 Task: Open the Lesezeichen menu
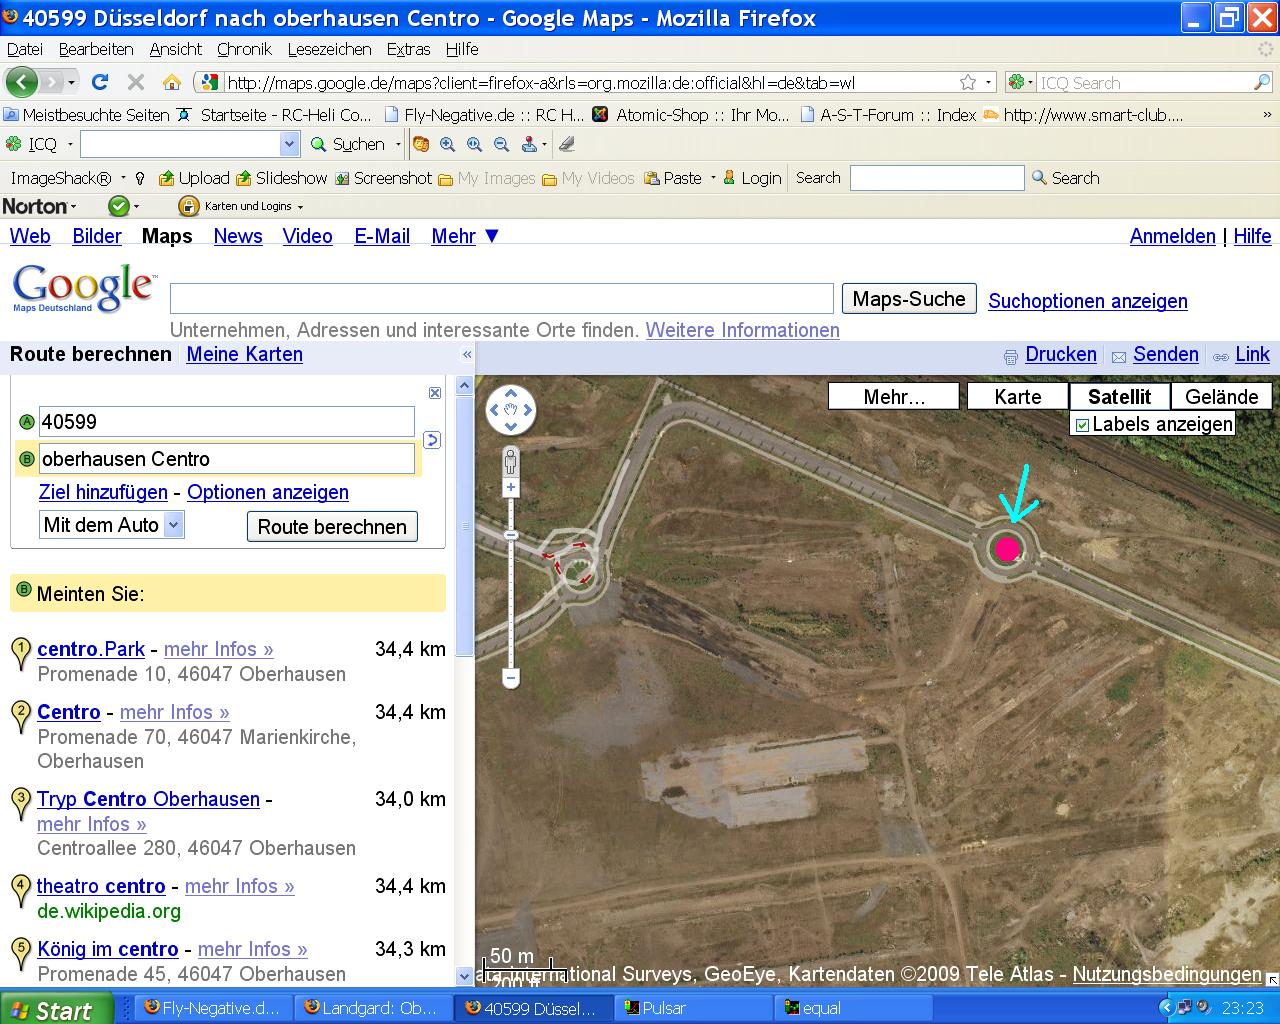pyautogui.click(x=329, y=49)
